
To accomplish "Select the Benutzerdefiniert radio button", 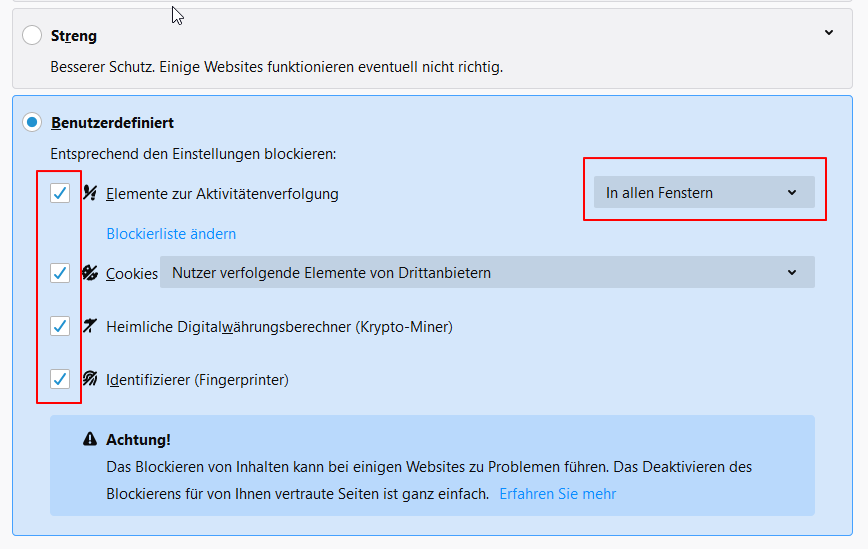I will tap(32, 123).
